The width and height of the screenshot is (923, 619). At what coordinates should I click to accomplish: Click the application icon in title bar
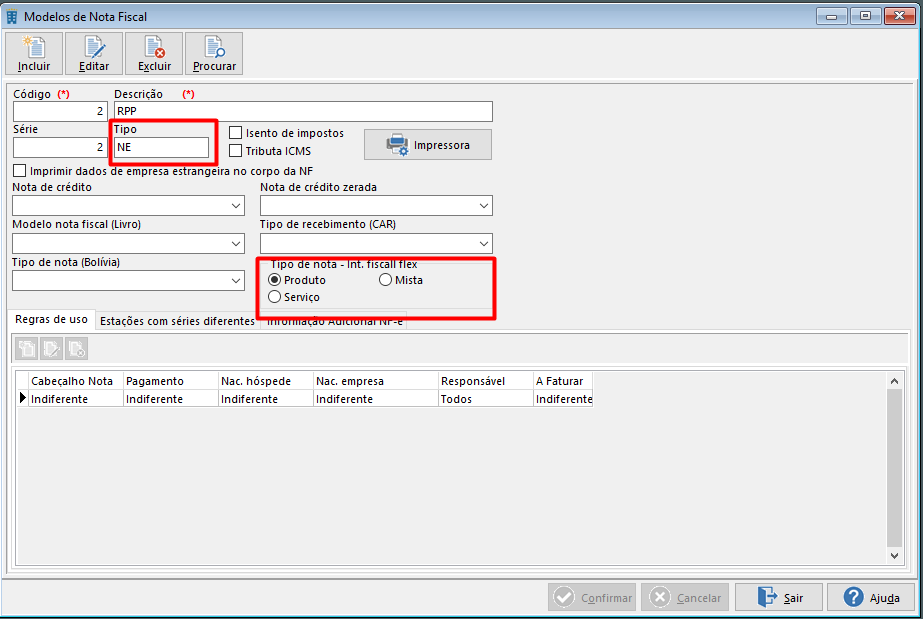click(12, 16)
